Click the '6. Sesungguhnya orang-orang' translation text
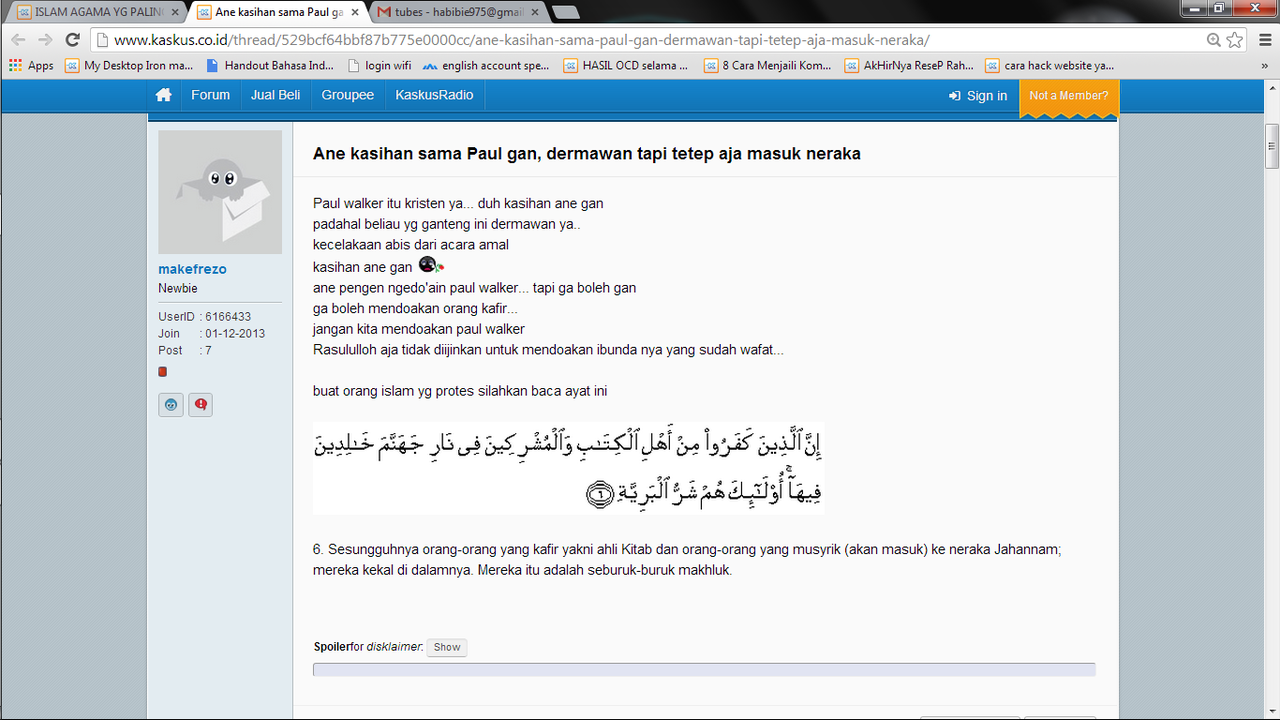The image size is (1280, 720). point(687,560)
